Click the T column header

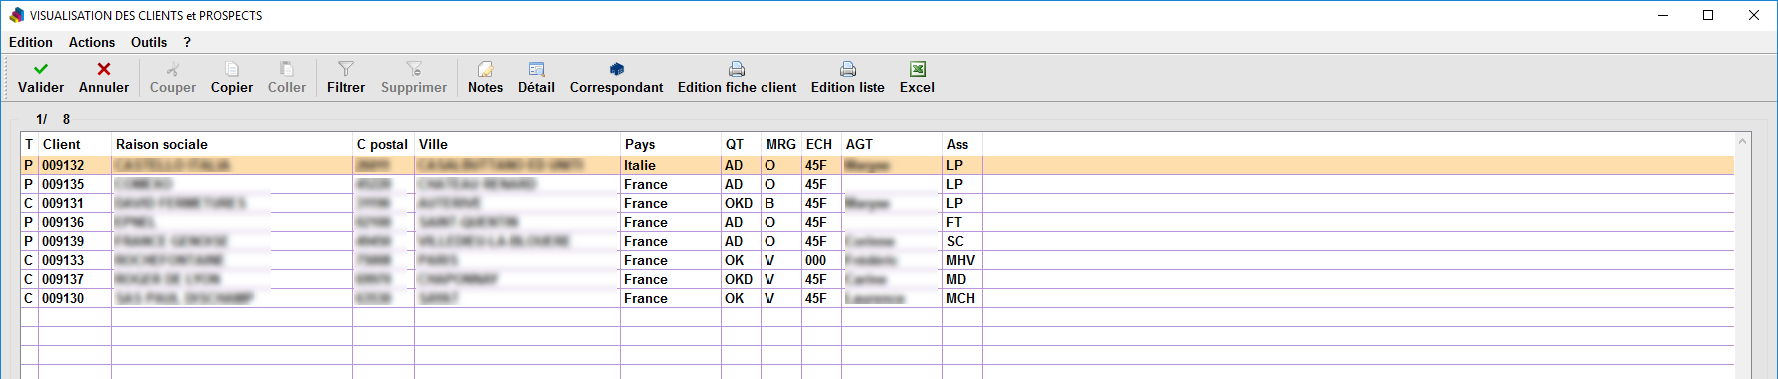29,144
